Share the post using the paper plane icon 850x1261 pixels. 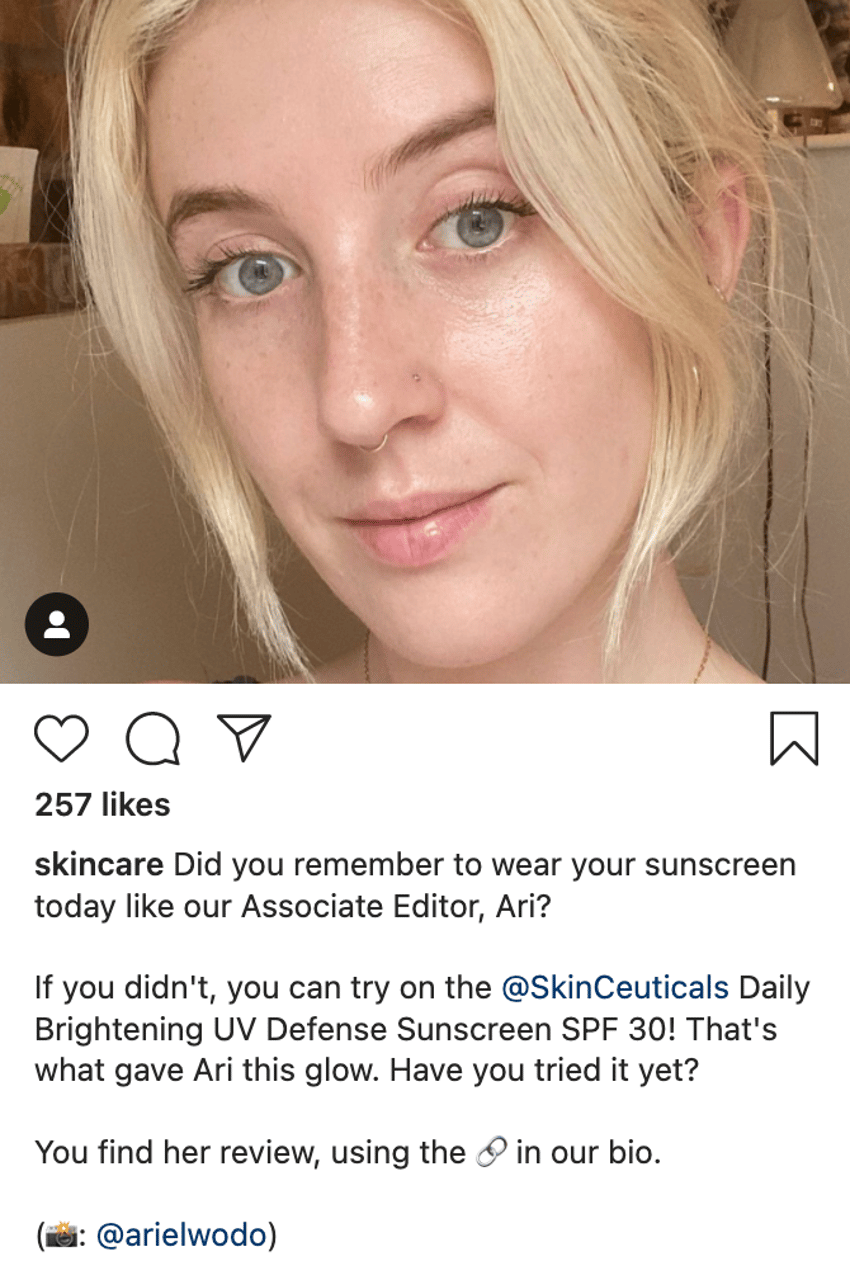[244, 738]
